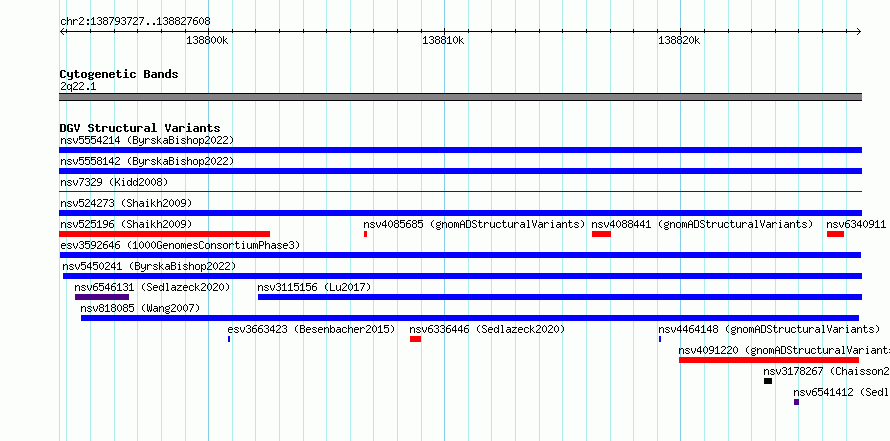890x441 pixels.
Task: Click the DGV Structural Variants track title
Action: tap(140, 128)
